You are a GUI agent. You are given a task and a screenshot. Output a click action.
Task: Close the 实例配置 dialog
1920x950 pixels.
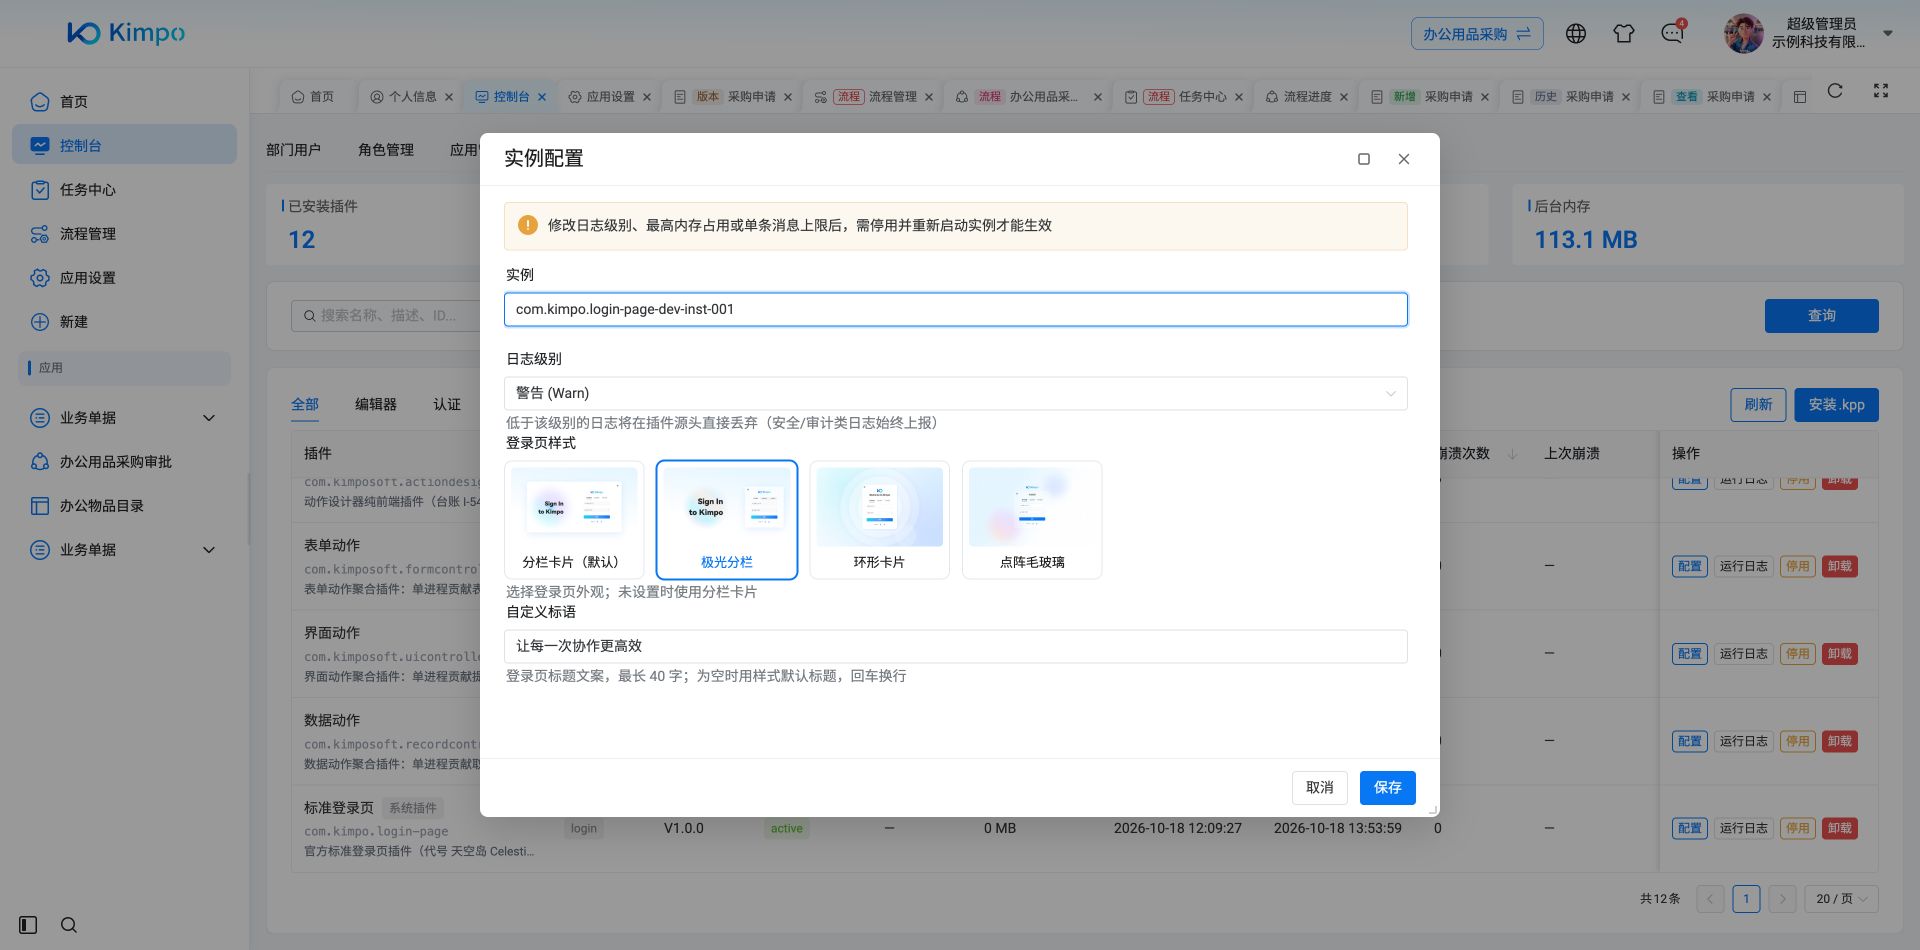pos(1404,159)
